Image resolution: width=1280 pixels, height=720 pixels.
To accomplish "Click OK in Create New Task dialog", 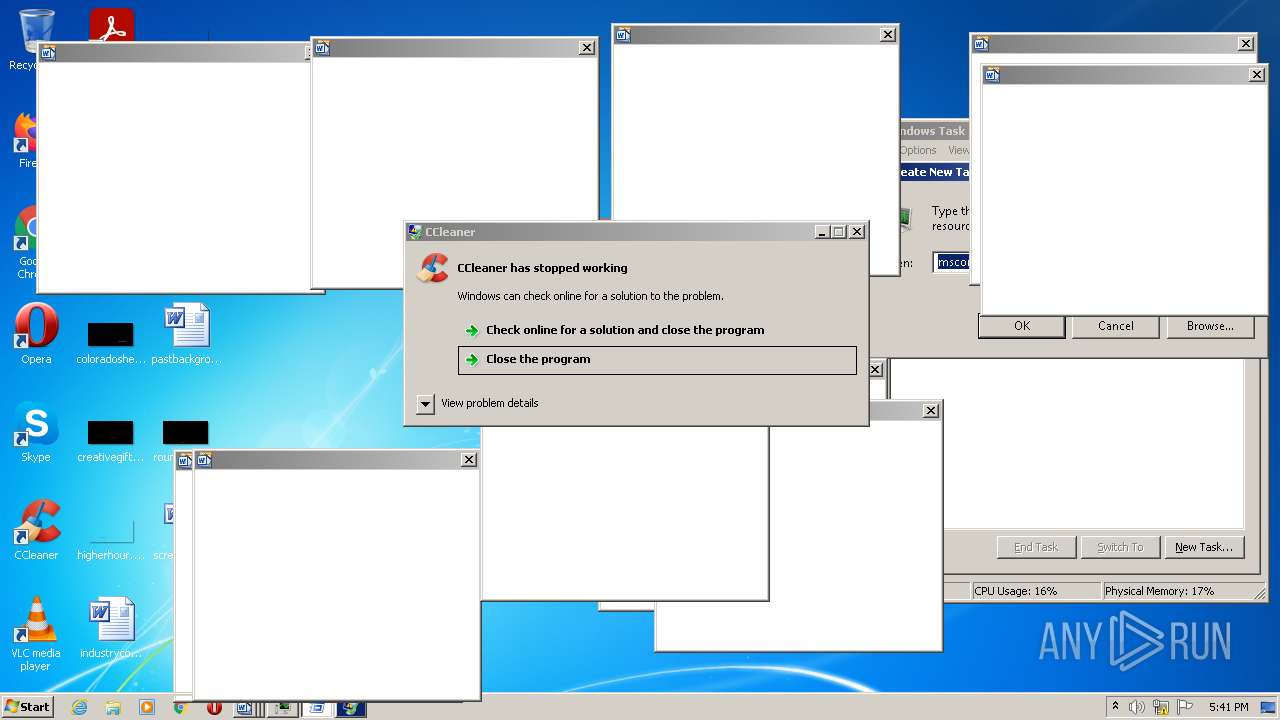I will [1021, 326].
